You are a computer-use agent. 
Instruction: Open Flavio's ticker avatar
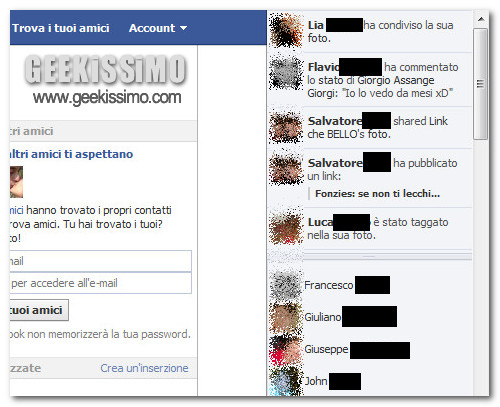pos(286,73)
